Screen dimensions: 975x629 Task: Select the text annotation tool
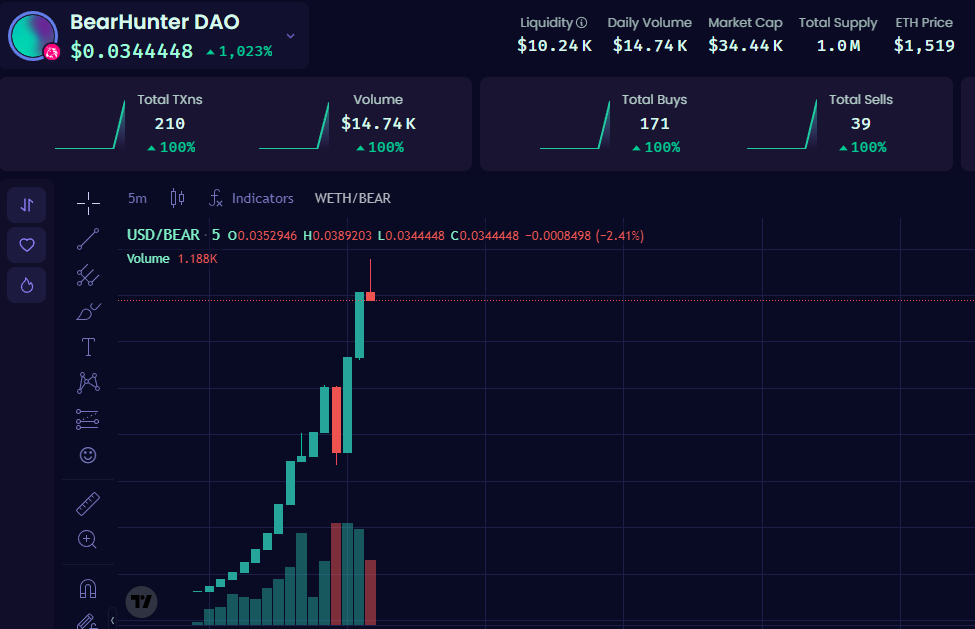tap(88, 347)
